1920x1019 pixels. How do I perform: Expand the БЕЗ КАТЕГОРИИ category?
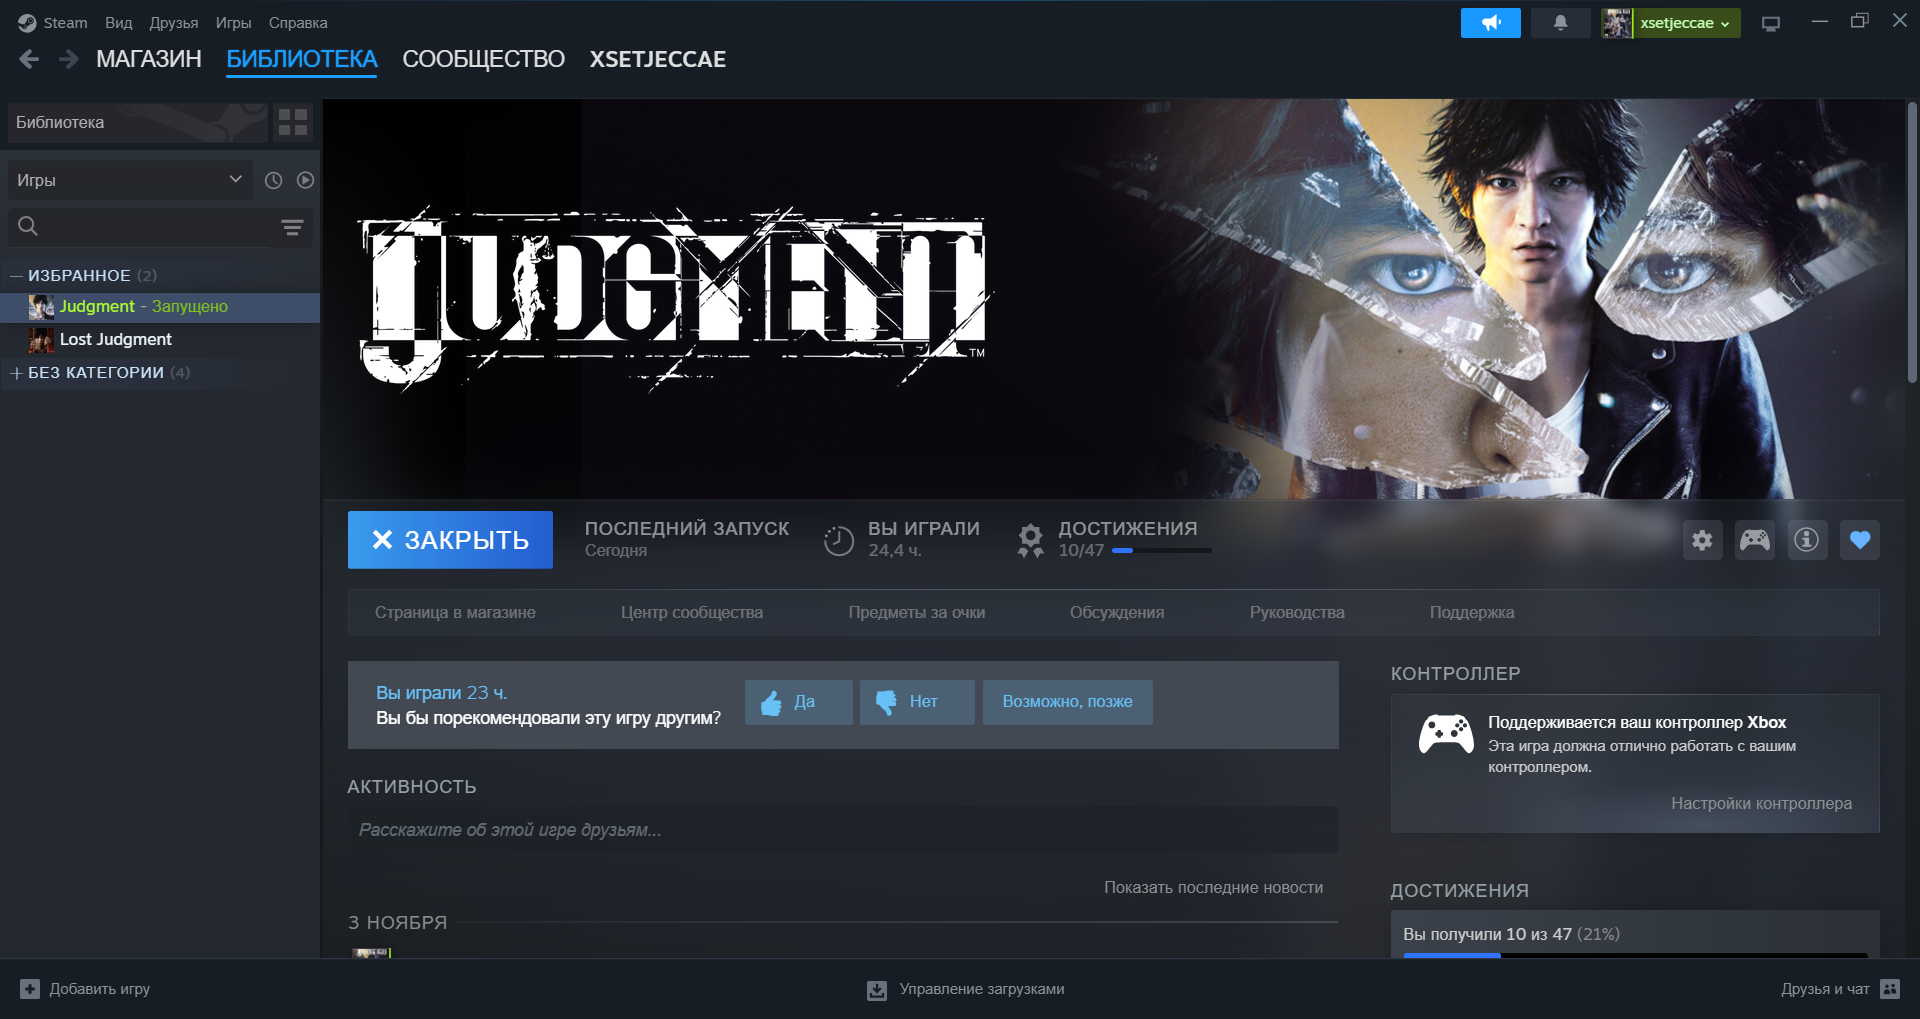(x=16, y=373)
